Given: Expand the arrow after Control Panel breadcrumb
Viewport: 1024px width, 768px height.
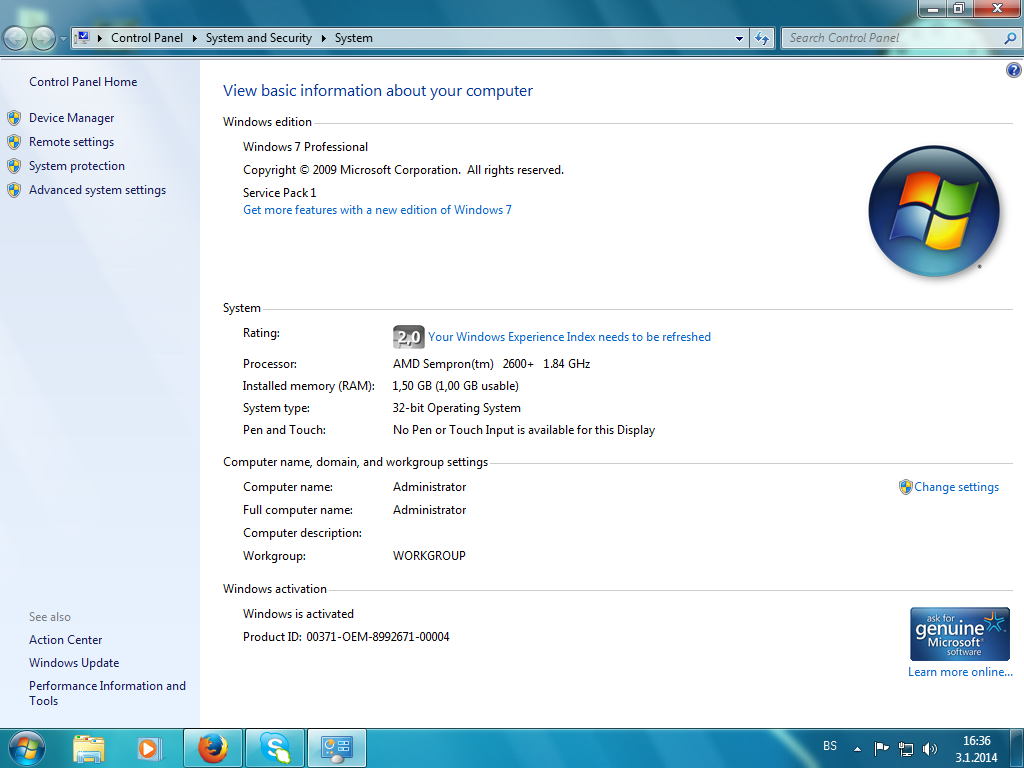Looking at the screenshot, I should [195, 38].
